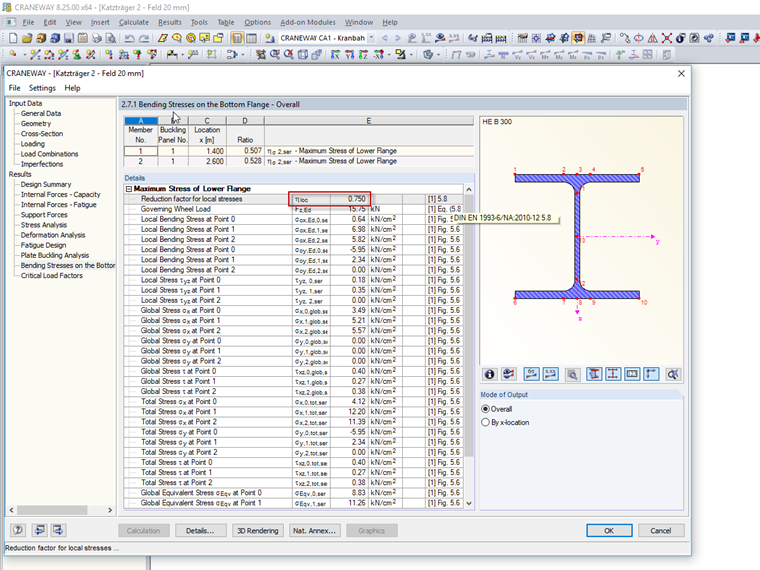The height and width of the screenshot is (570, 760).
Task: Open the Table menu in main menu bar
Action: [x=225, y=22]
